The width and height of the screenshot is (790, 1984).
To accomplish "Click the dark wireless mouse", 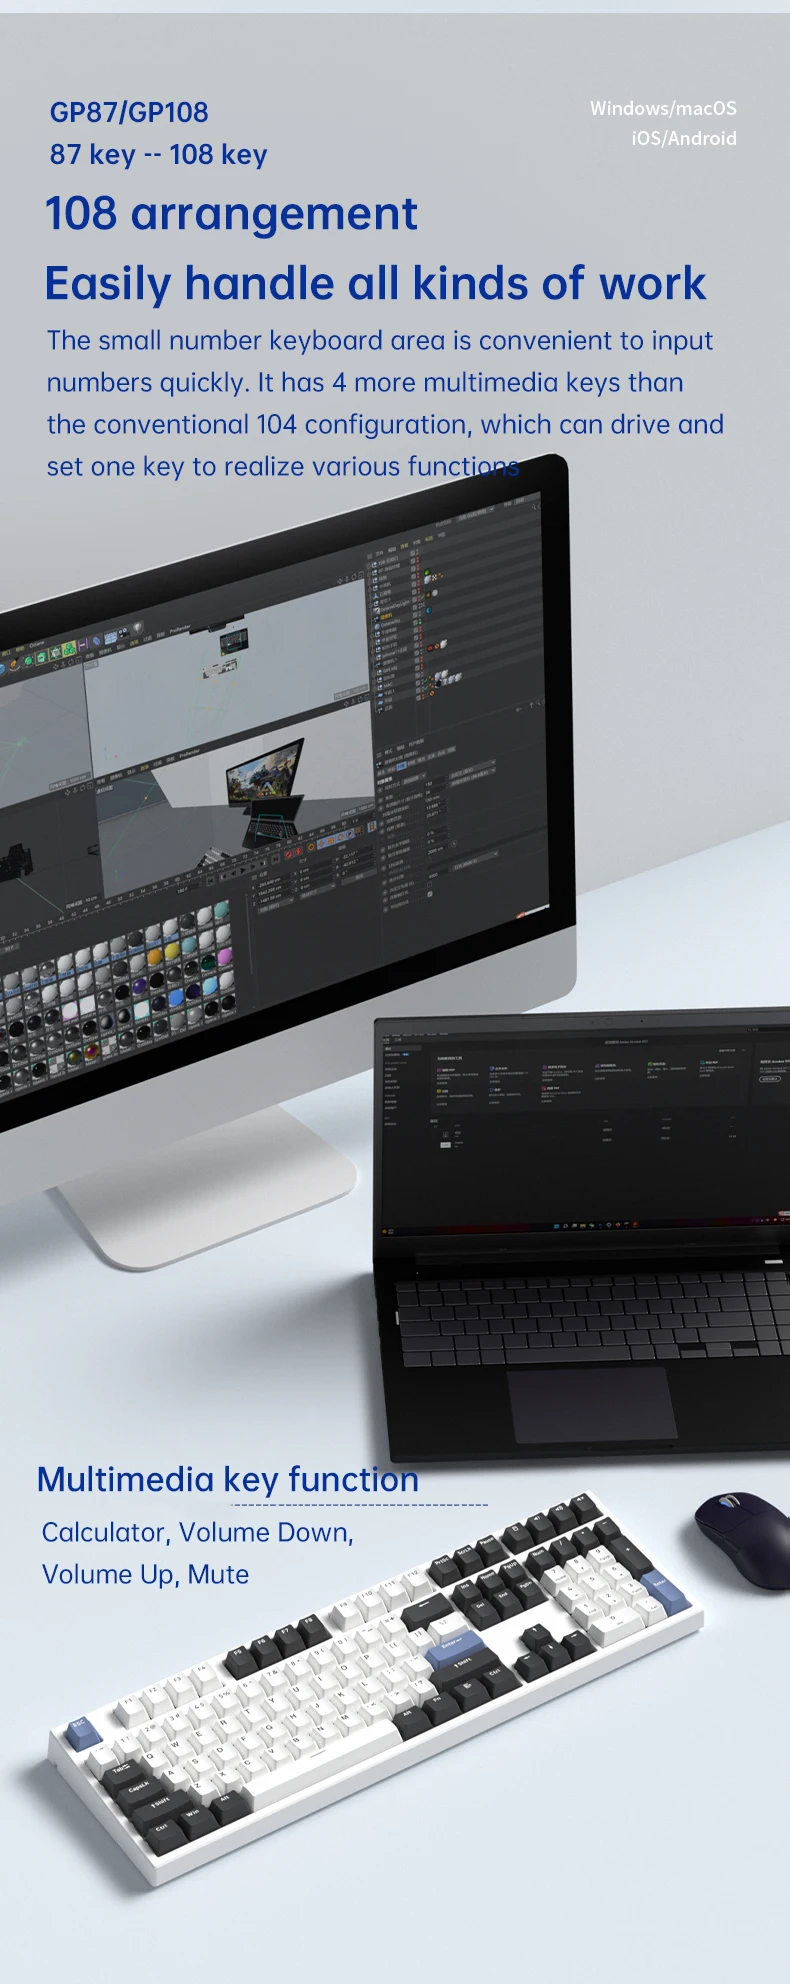I will click(x=742, y=1540).
